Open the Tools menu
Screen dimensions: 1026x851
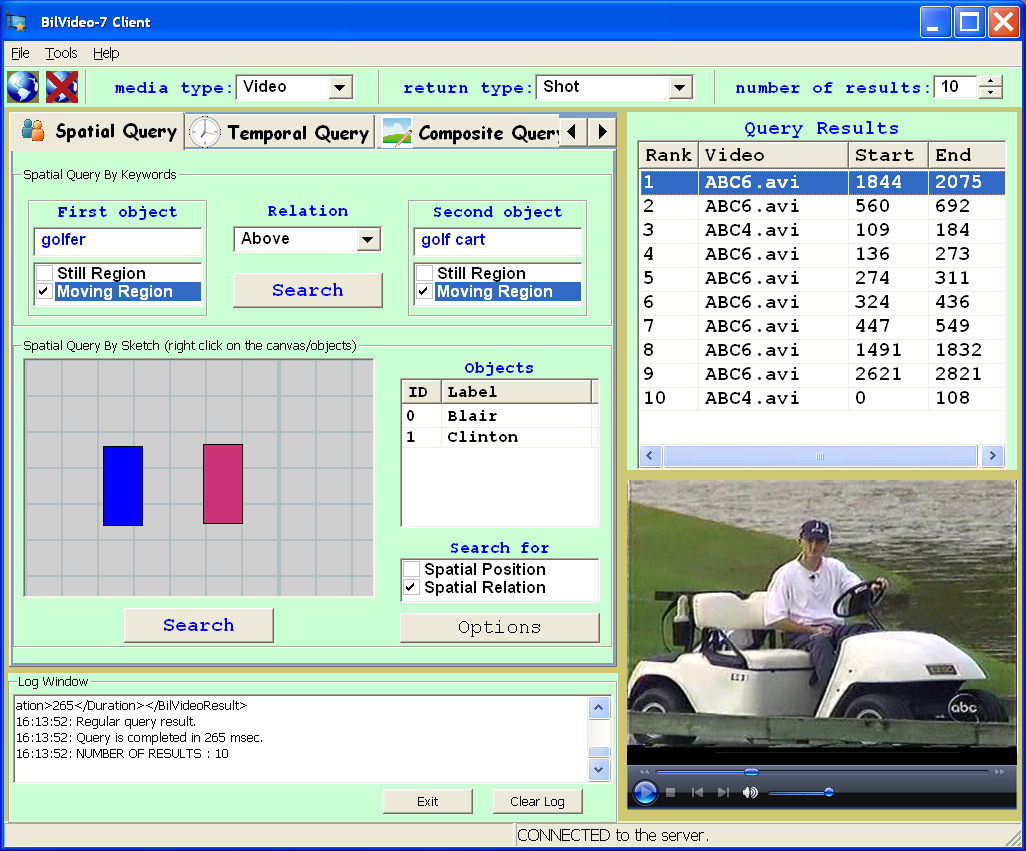tap(61, 53)
